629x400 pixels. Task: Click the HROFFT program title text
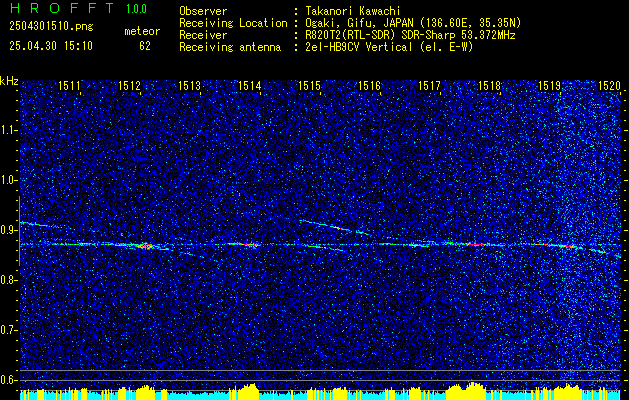[x=62, y=8]
